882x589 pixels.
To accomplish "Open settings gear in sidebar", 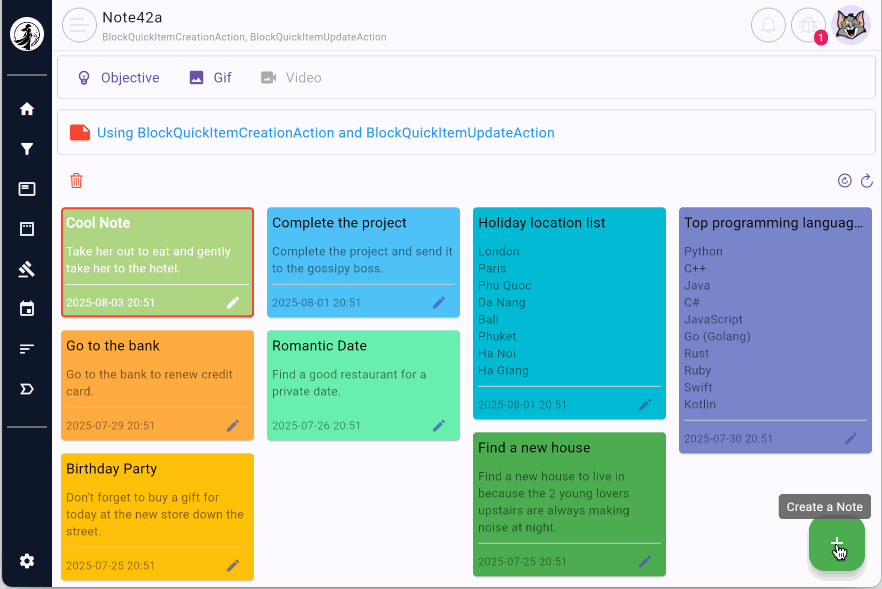I will (x=27, y=561).
